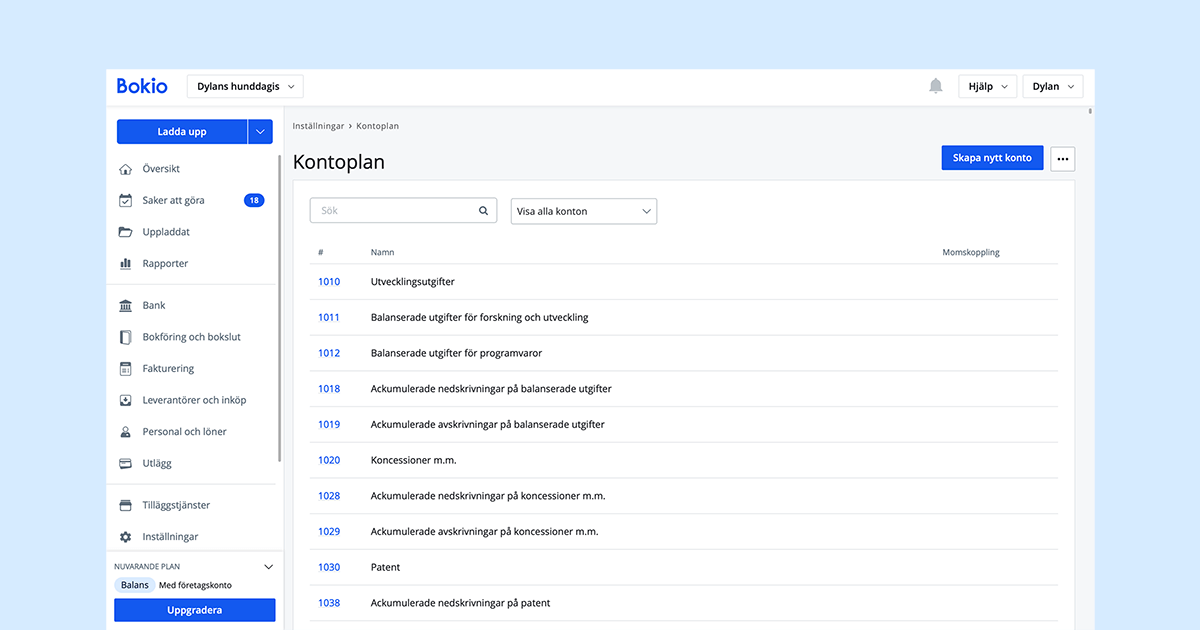
Task: Open the Visa alla konton filter
Action: click(x=583, y=211)
